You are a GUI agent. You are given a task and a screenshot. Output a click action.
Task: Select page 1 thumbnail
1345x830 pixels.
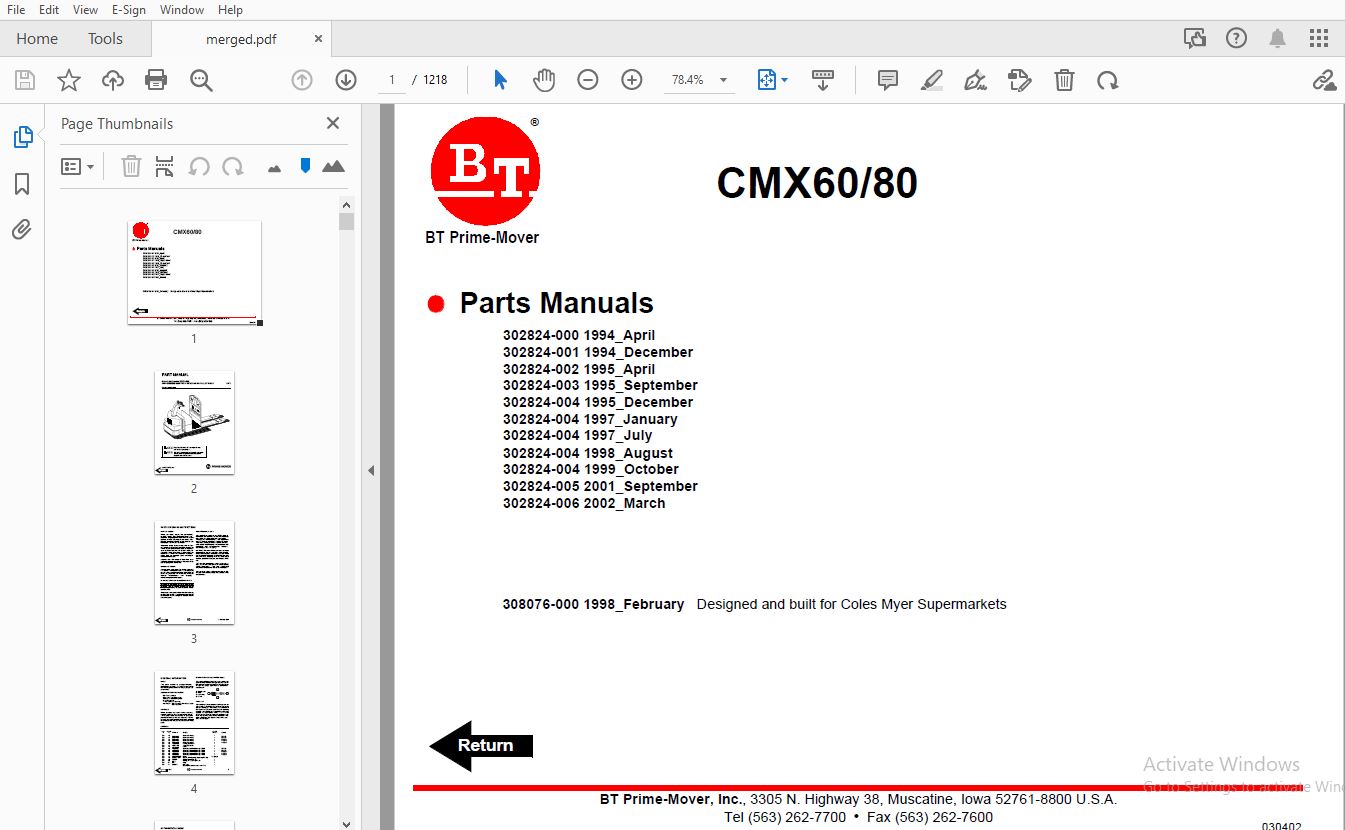(194, 272)
